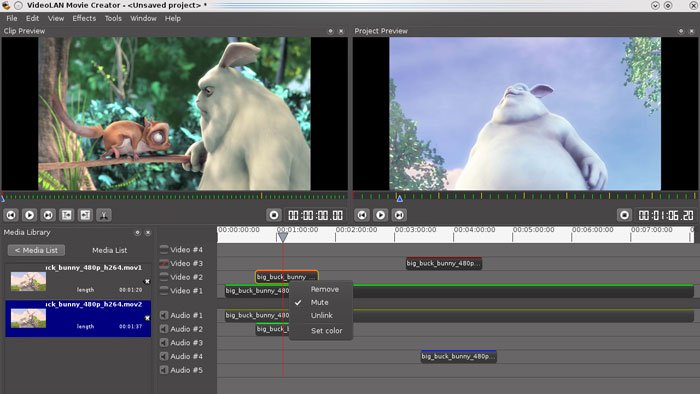Image resolution: width=700 pixels, height=394 pixels.
Task: Open the Help menu
Action: click(173, 18)
